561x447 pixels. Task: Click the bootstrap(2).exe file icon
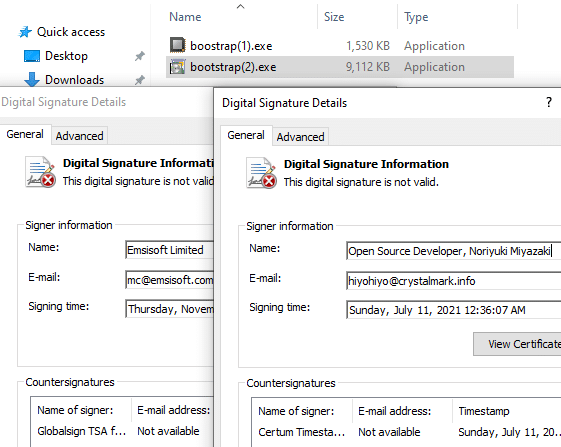tap(177, 67)
